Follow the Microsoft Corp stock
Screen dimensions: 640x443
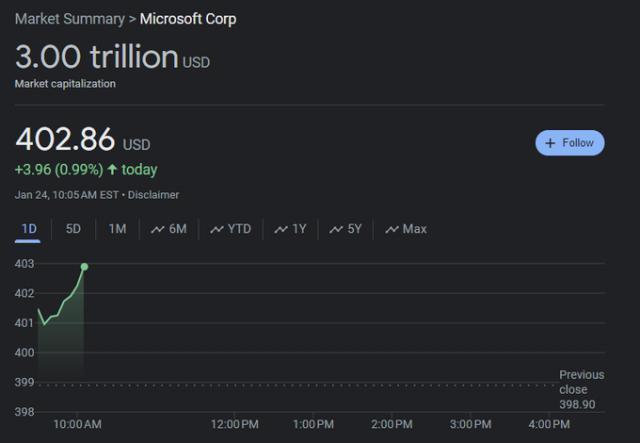[x=569, y=143]
